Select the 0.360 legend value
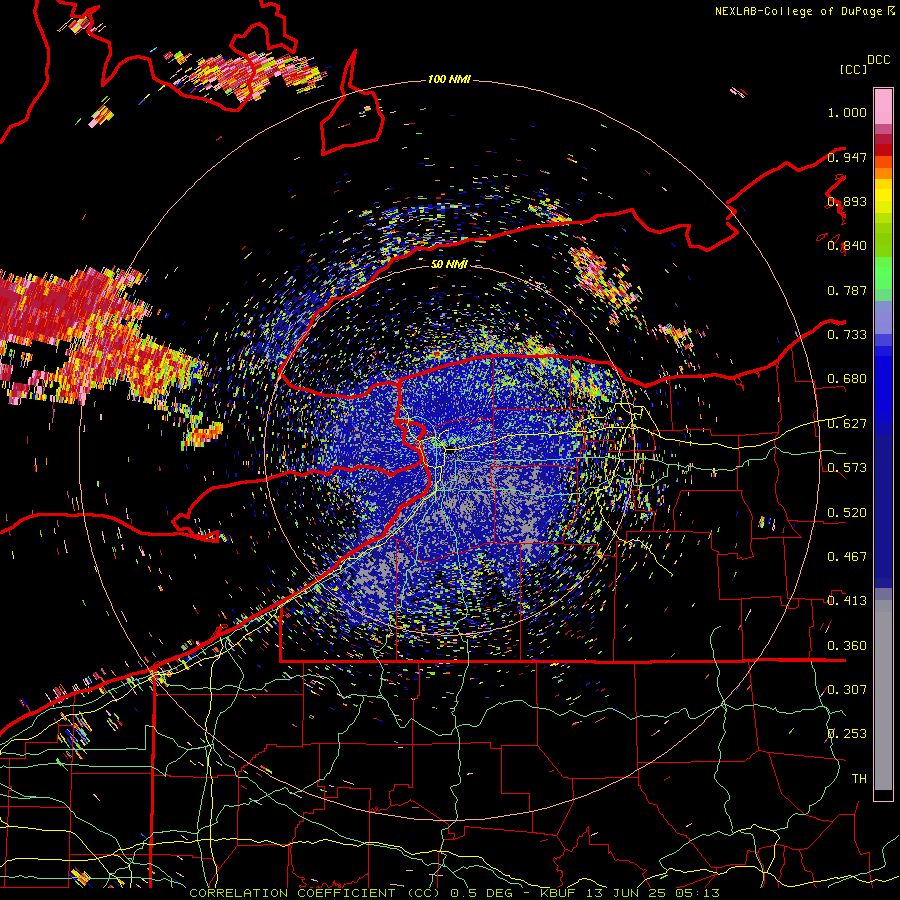900x900 pixels. [x=847, y=646]
